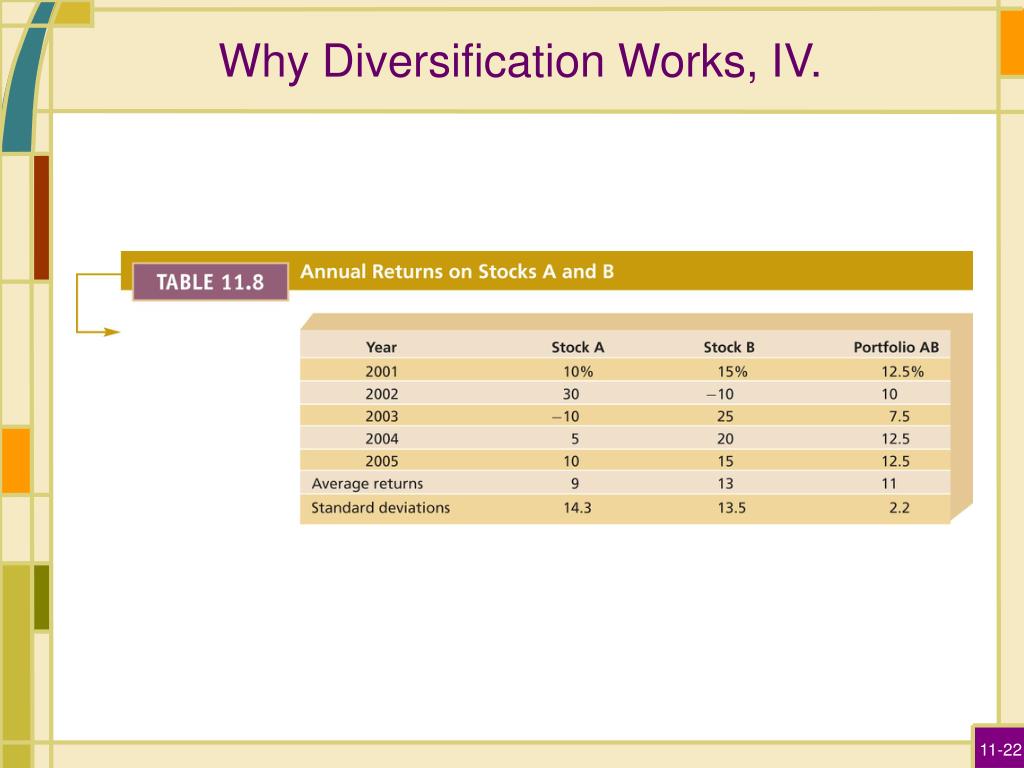Click the year cell "2002"
The width and height of the screenshot is (1024, 768).
(x=381, y=394)
